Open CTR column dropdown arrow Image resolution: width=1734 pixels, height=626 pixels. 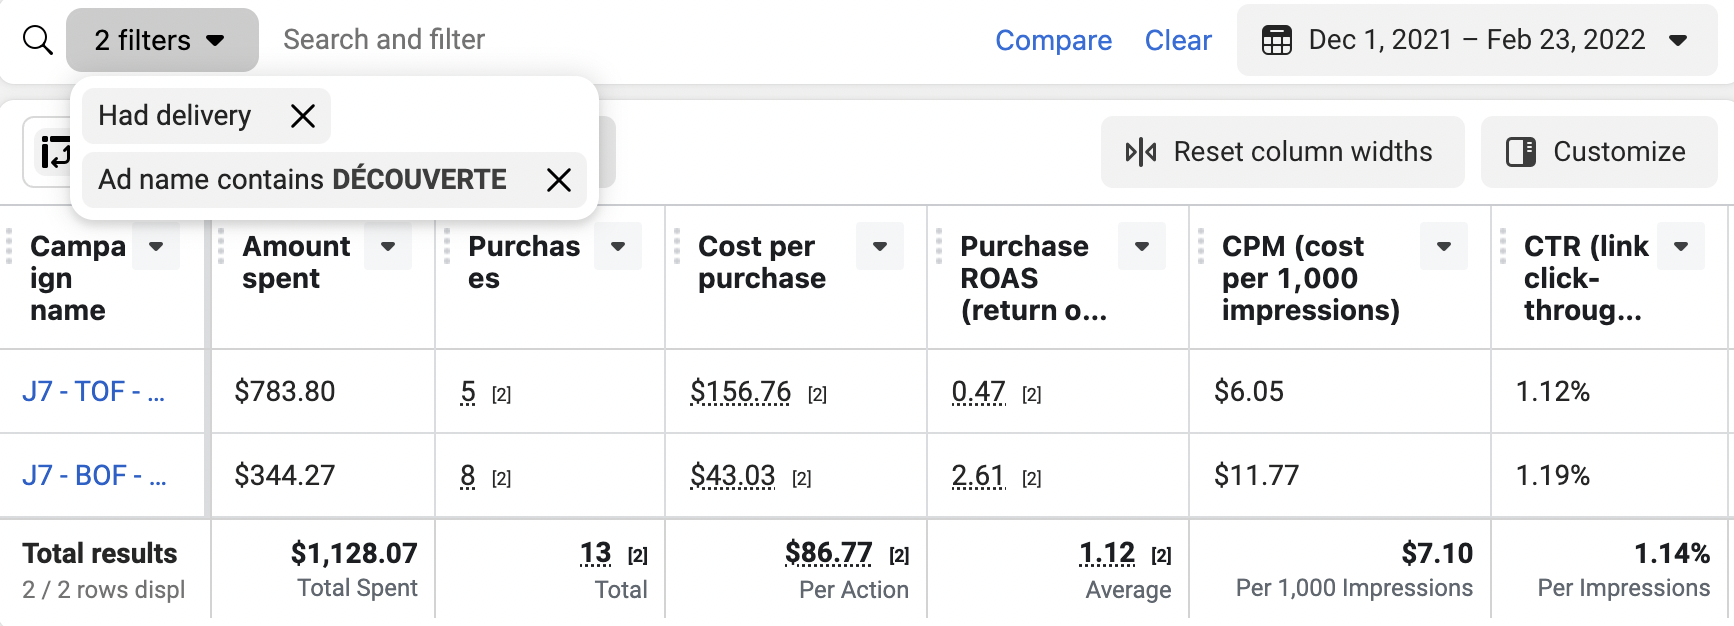click(x=1681, y=246)
